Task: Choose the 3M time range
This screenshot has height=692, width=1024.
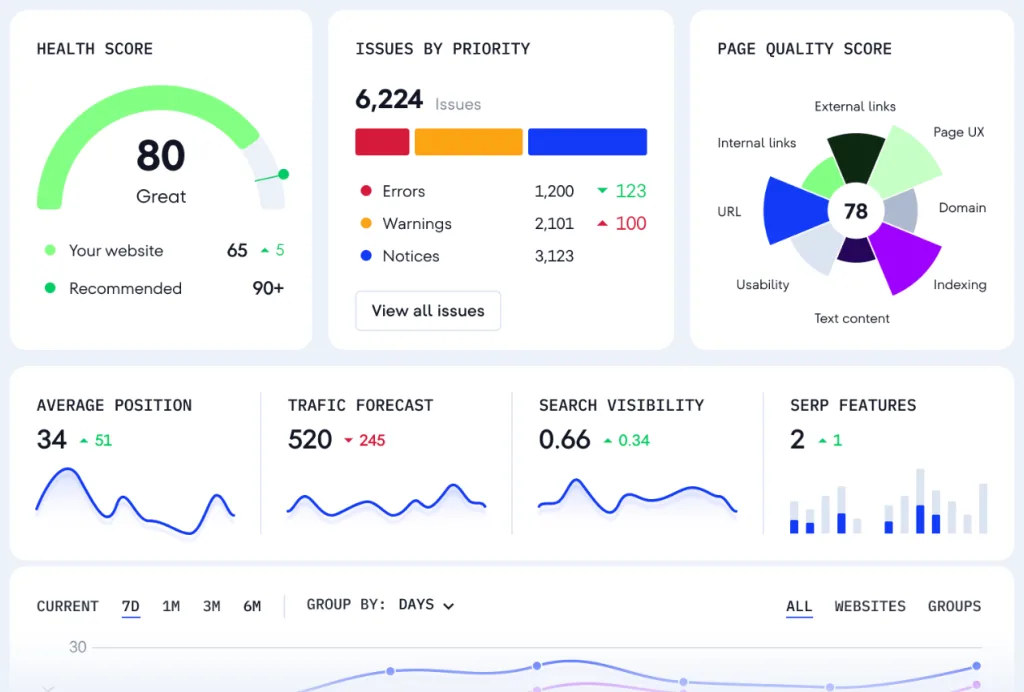Action: [x=211, y=606]
